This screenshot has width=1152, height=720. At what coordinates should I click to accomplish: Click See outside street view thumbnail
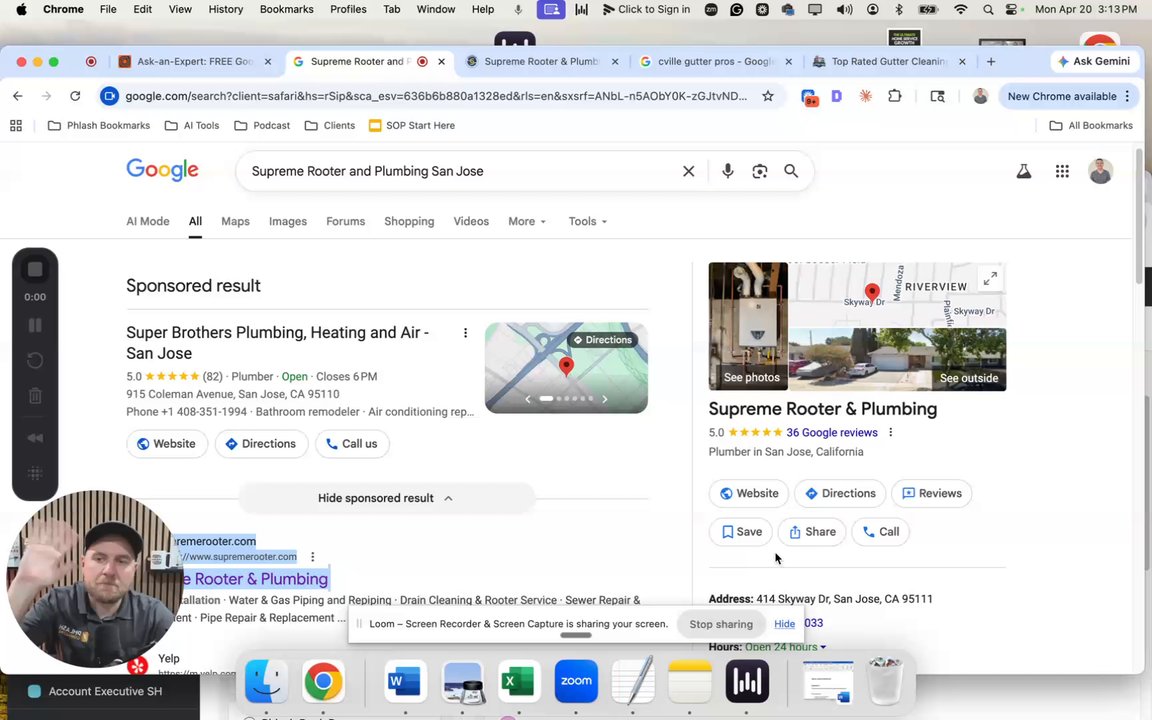point(897,359)
